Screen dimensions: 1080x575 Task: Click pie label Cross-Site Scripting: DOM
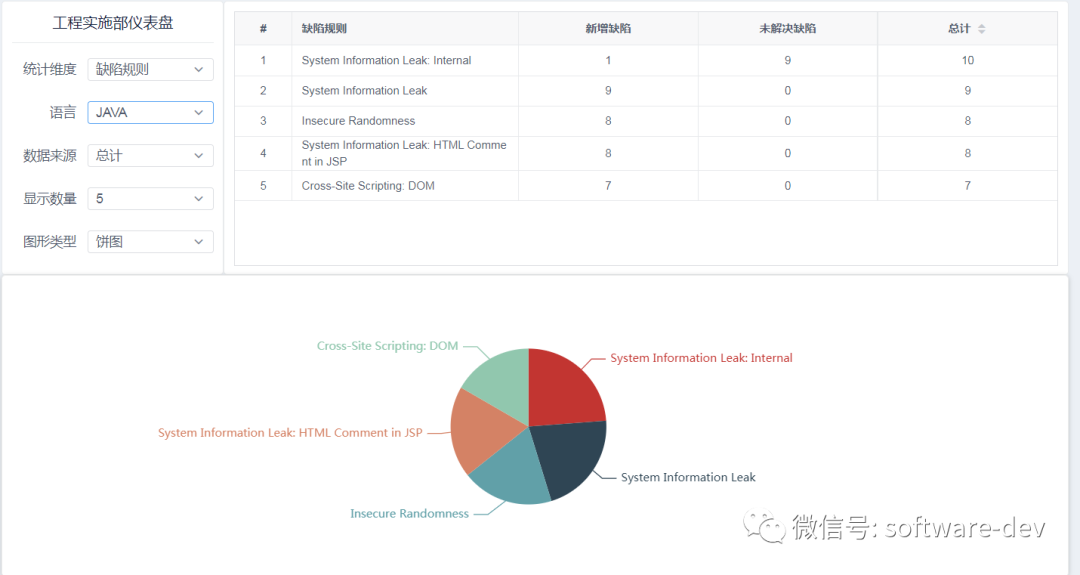[387, 346]
